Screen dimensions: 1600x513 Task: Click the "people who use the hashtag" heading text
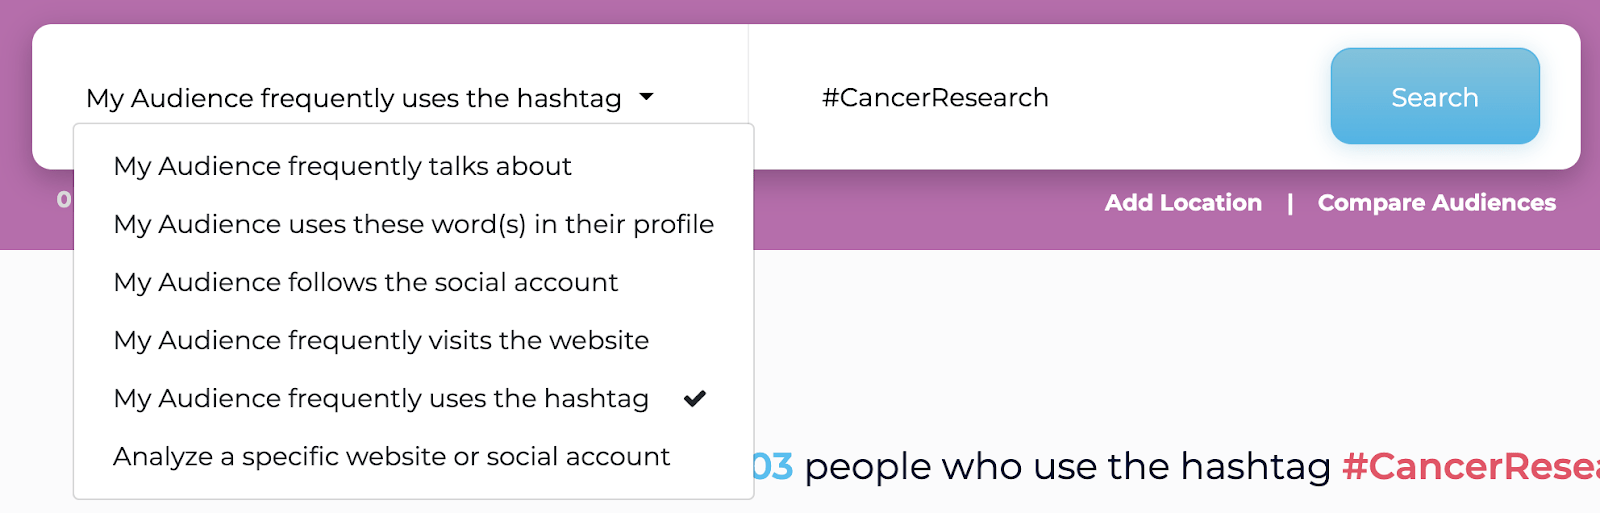tap(1067, 467)
